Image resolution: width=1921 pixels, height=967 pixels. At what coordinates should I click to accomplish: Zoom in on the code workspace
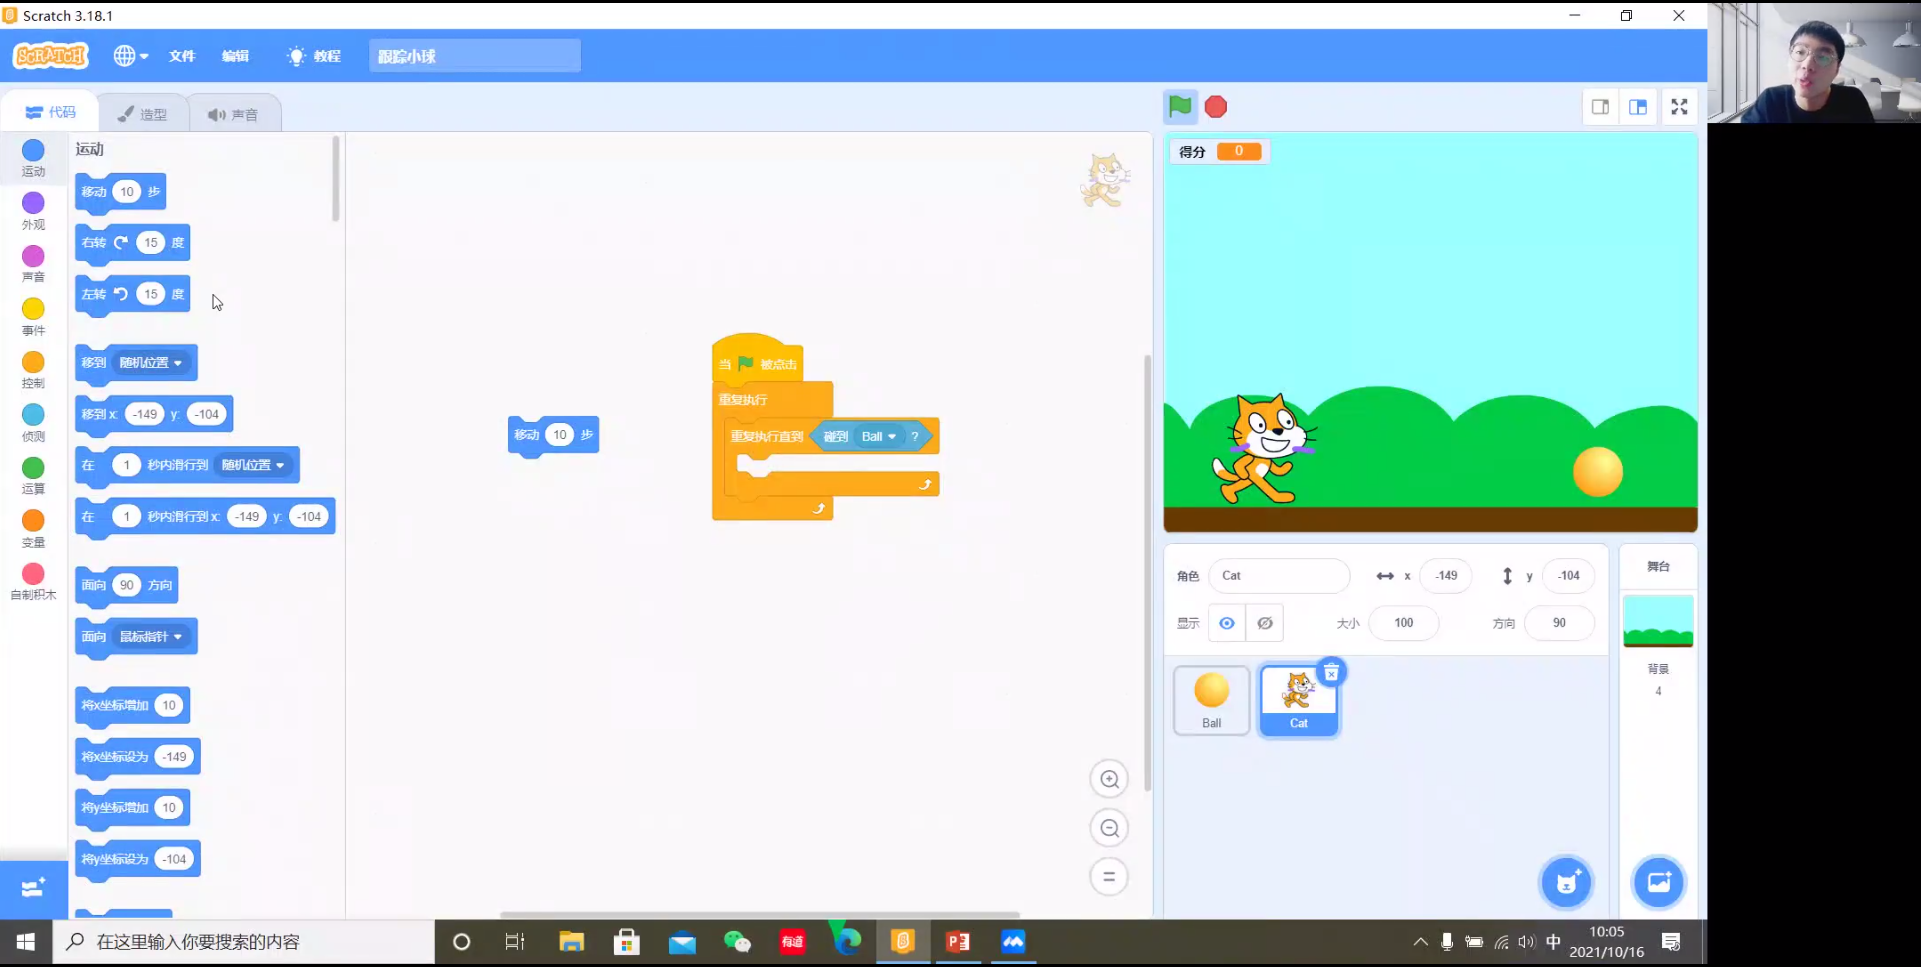[1109, 779]
